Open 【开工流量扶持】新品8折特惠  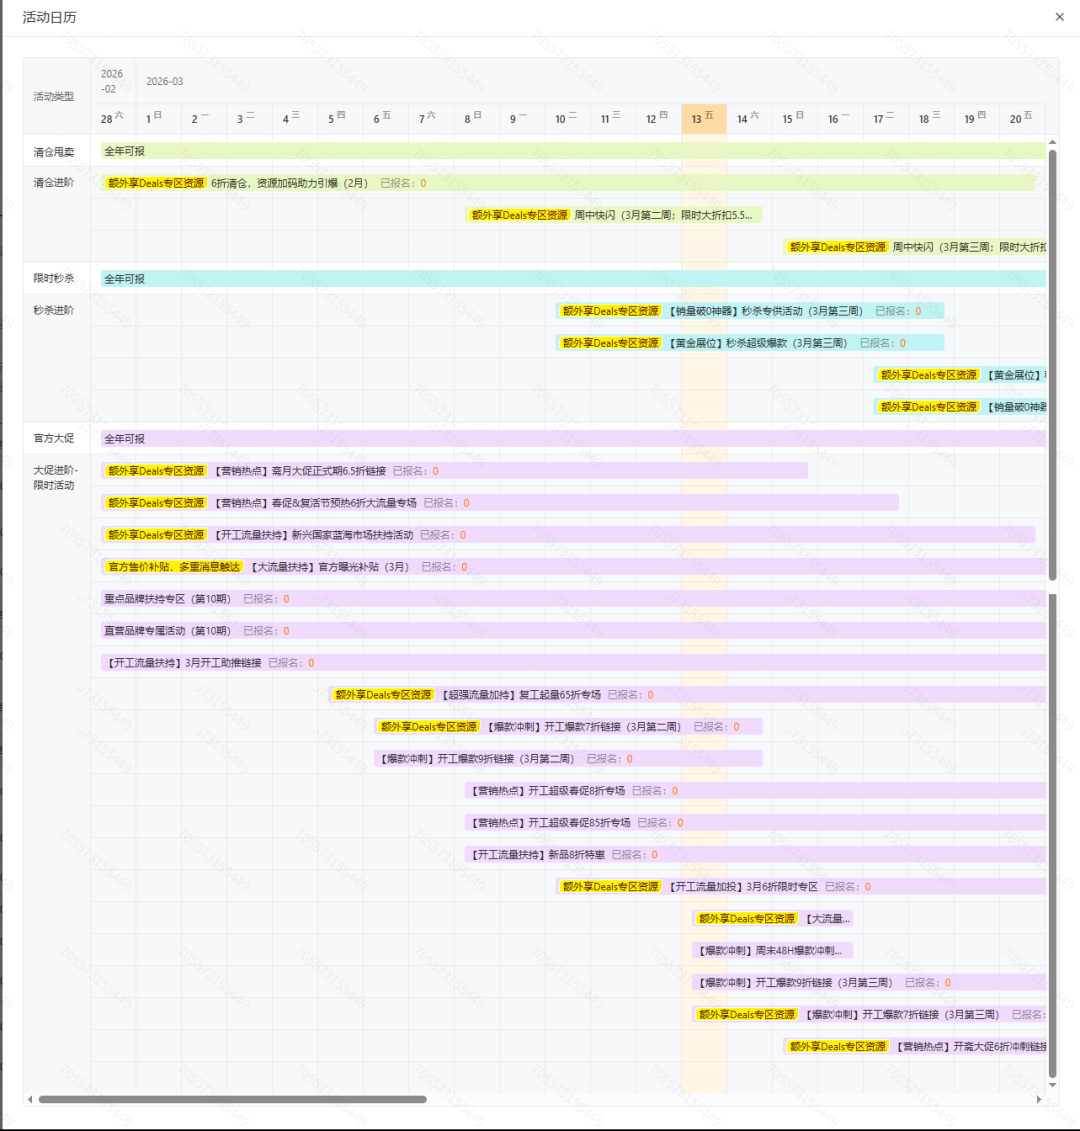pos(755,855)
